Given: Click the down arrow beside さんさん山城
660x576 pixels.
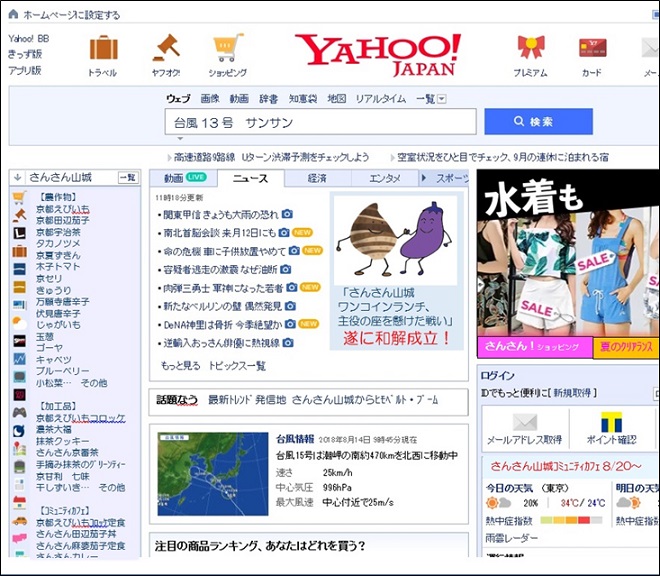Looking at the screenshot, I should (17, 177).
